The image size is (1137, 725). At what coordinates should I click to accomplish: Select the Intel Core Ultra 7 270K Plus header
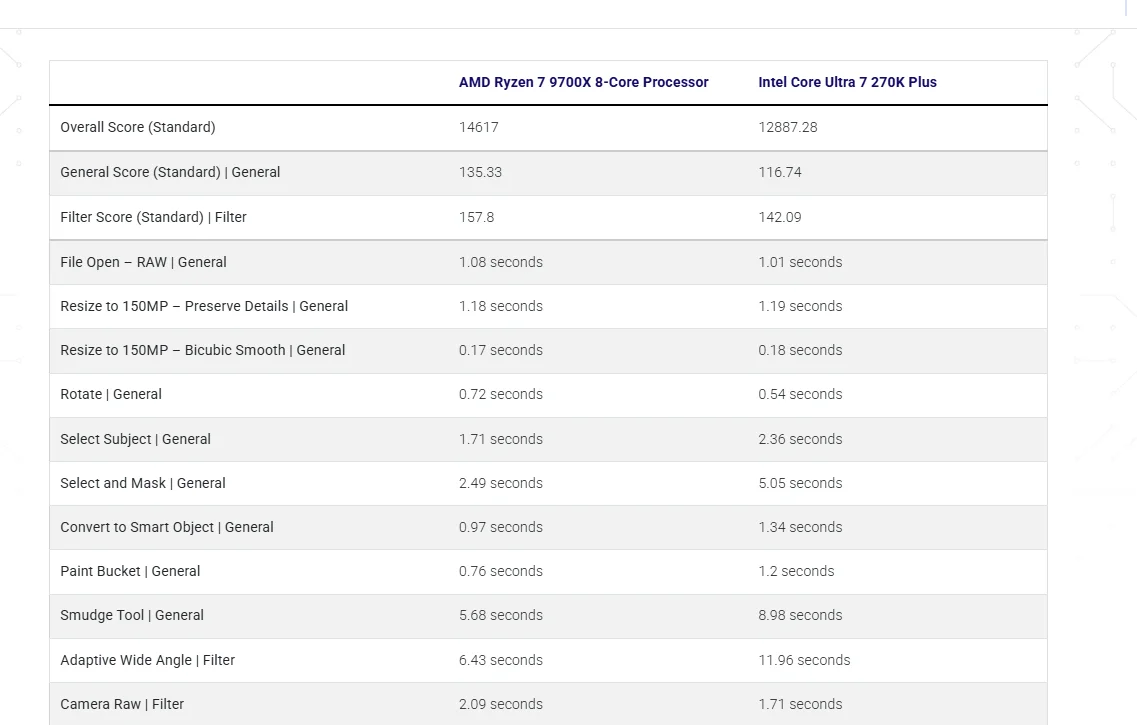click(847, 82)
